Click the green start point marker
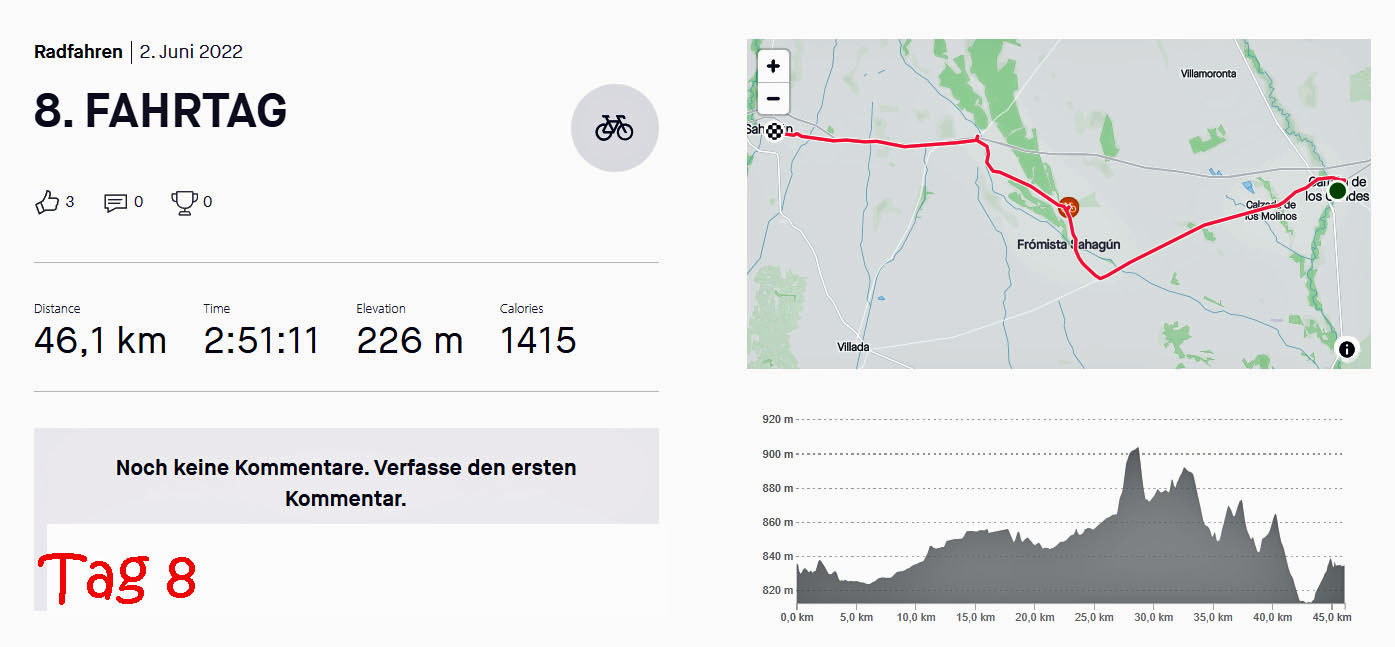The height and width of the screenshot is (647, 1395). click(x=1337, y=190)
